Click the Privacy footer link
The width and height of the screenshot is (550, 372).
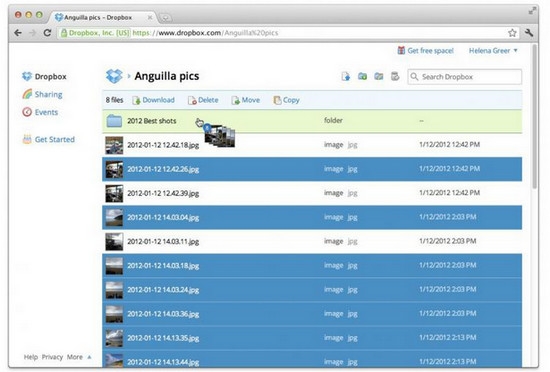click(x=52, y=357)
